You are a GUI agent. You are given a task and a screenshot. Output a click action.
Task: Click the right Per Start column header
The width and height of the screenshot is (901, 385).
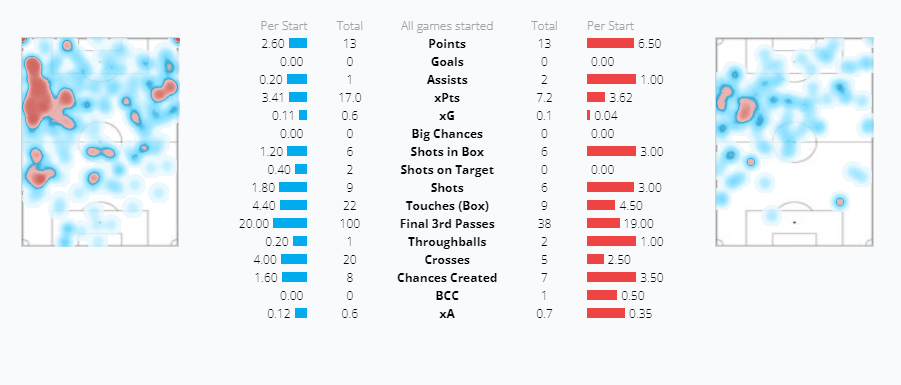click(x=610, y=26)
